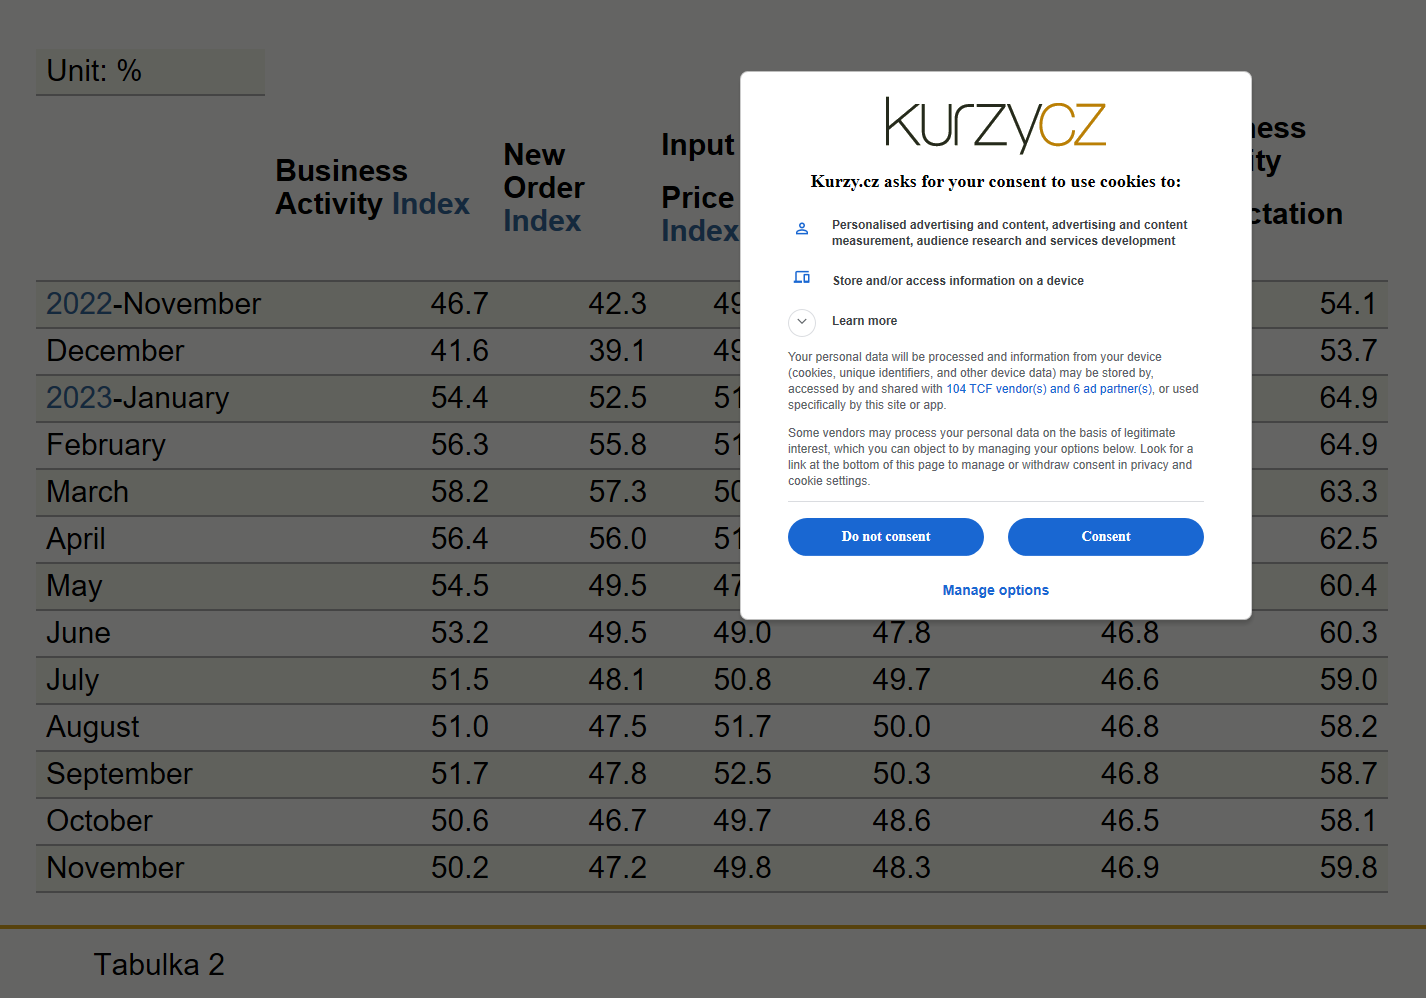The width and height of the screenshot is (1426, 998).
Task: Click the Index link under New Order
Action: click(542, 221)
